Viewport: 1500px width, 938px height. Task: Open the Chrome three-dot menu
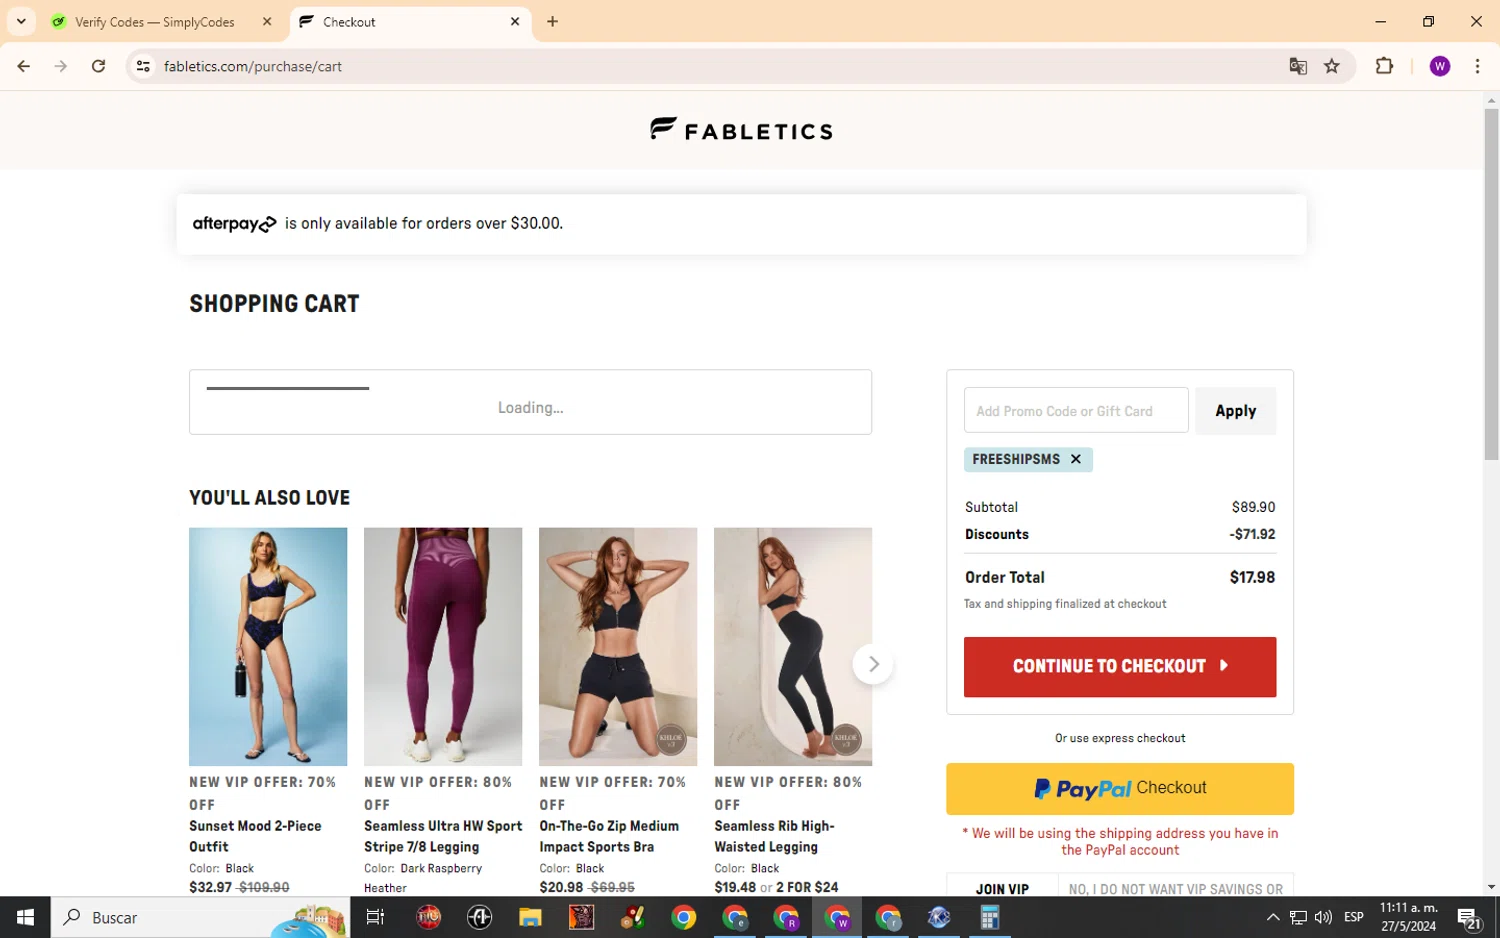tap(1477, 66)
